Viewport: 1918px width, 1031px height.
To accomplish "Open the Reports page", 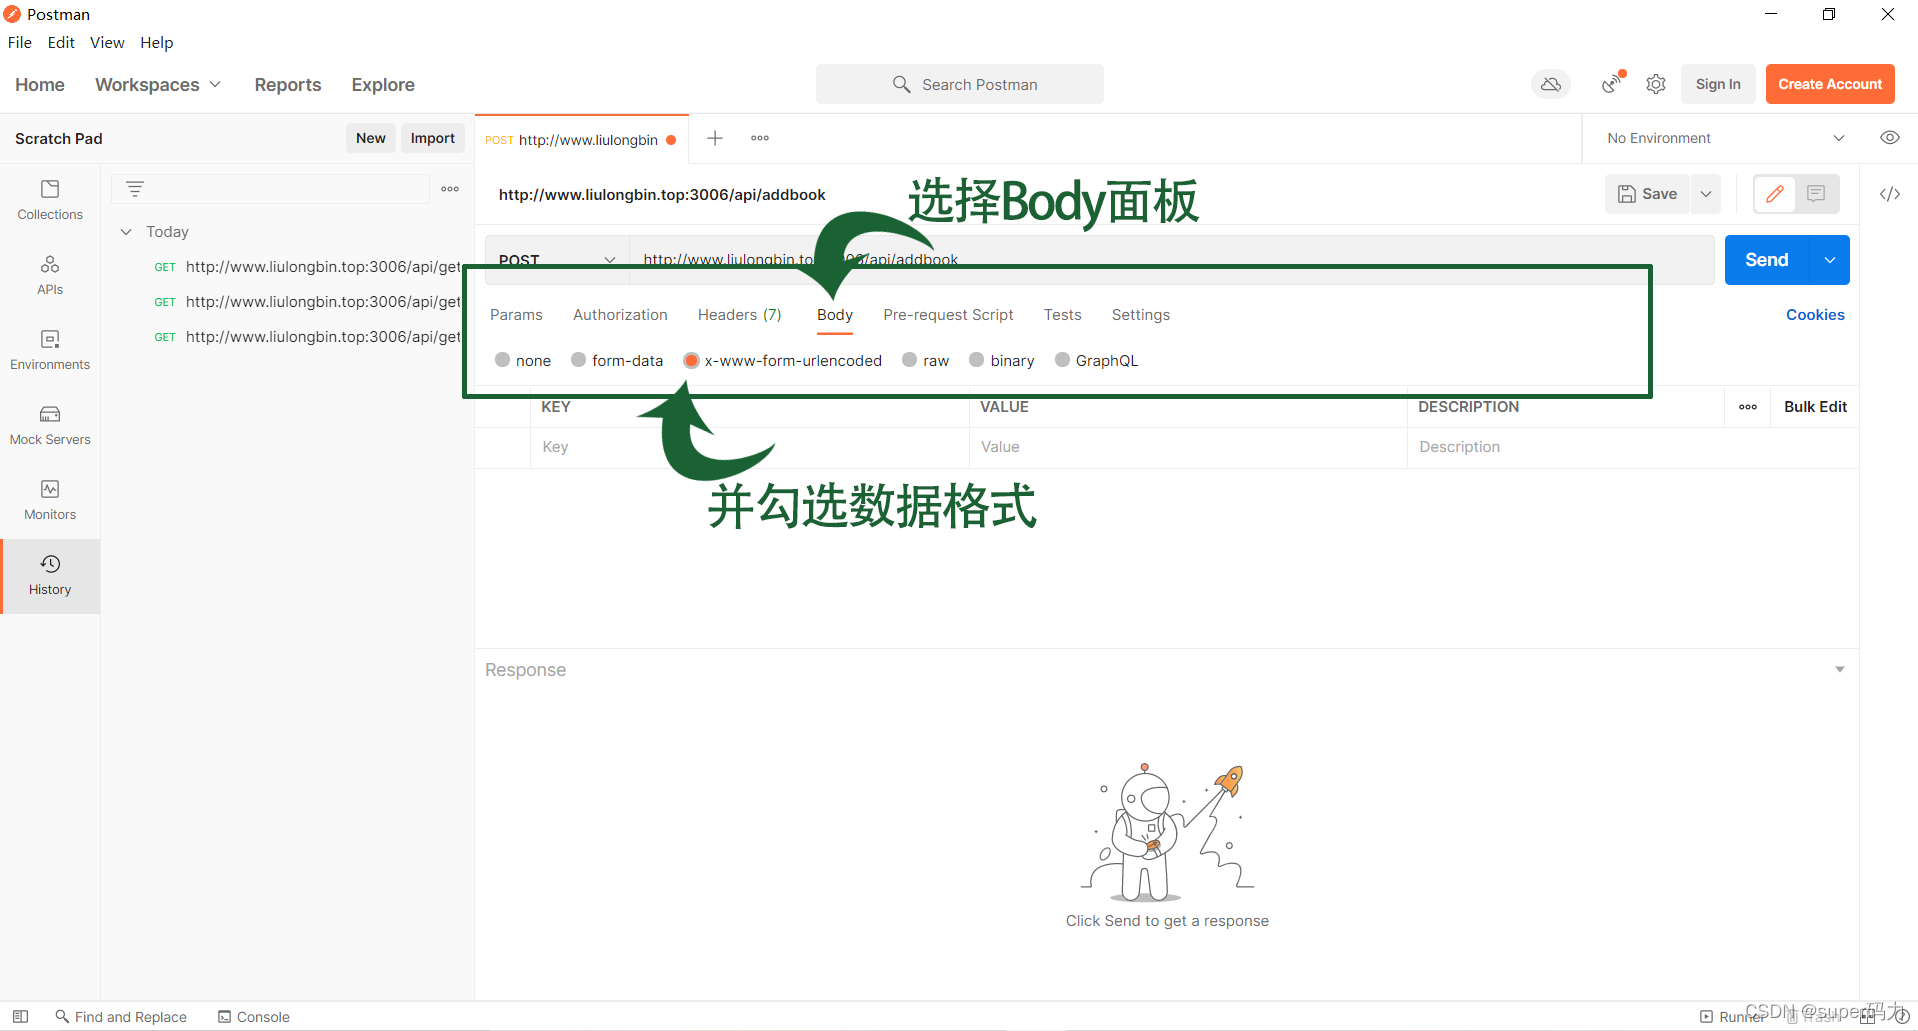I will click(288, 85).
